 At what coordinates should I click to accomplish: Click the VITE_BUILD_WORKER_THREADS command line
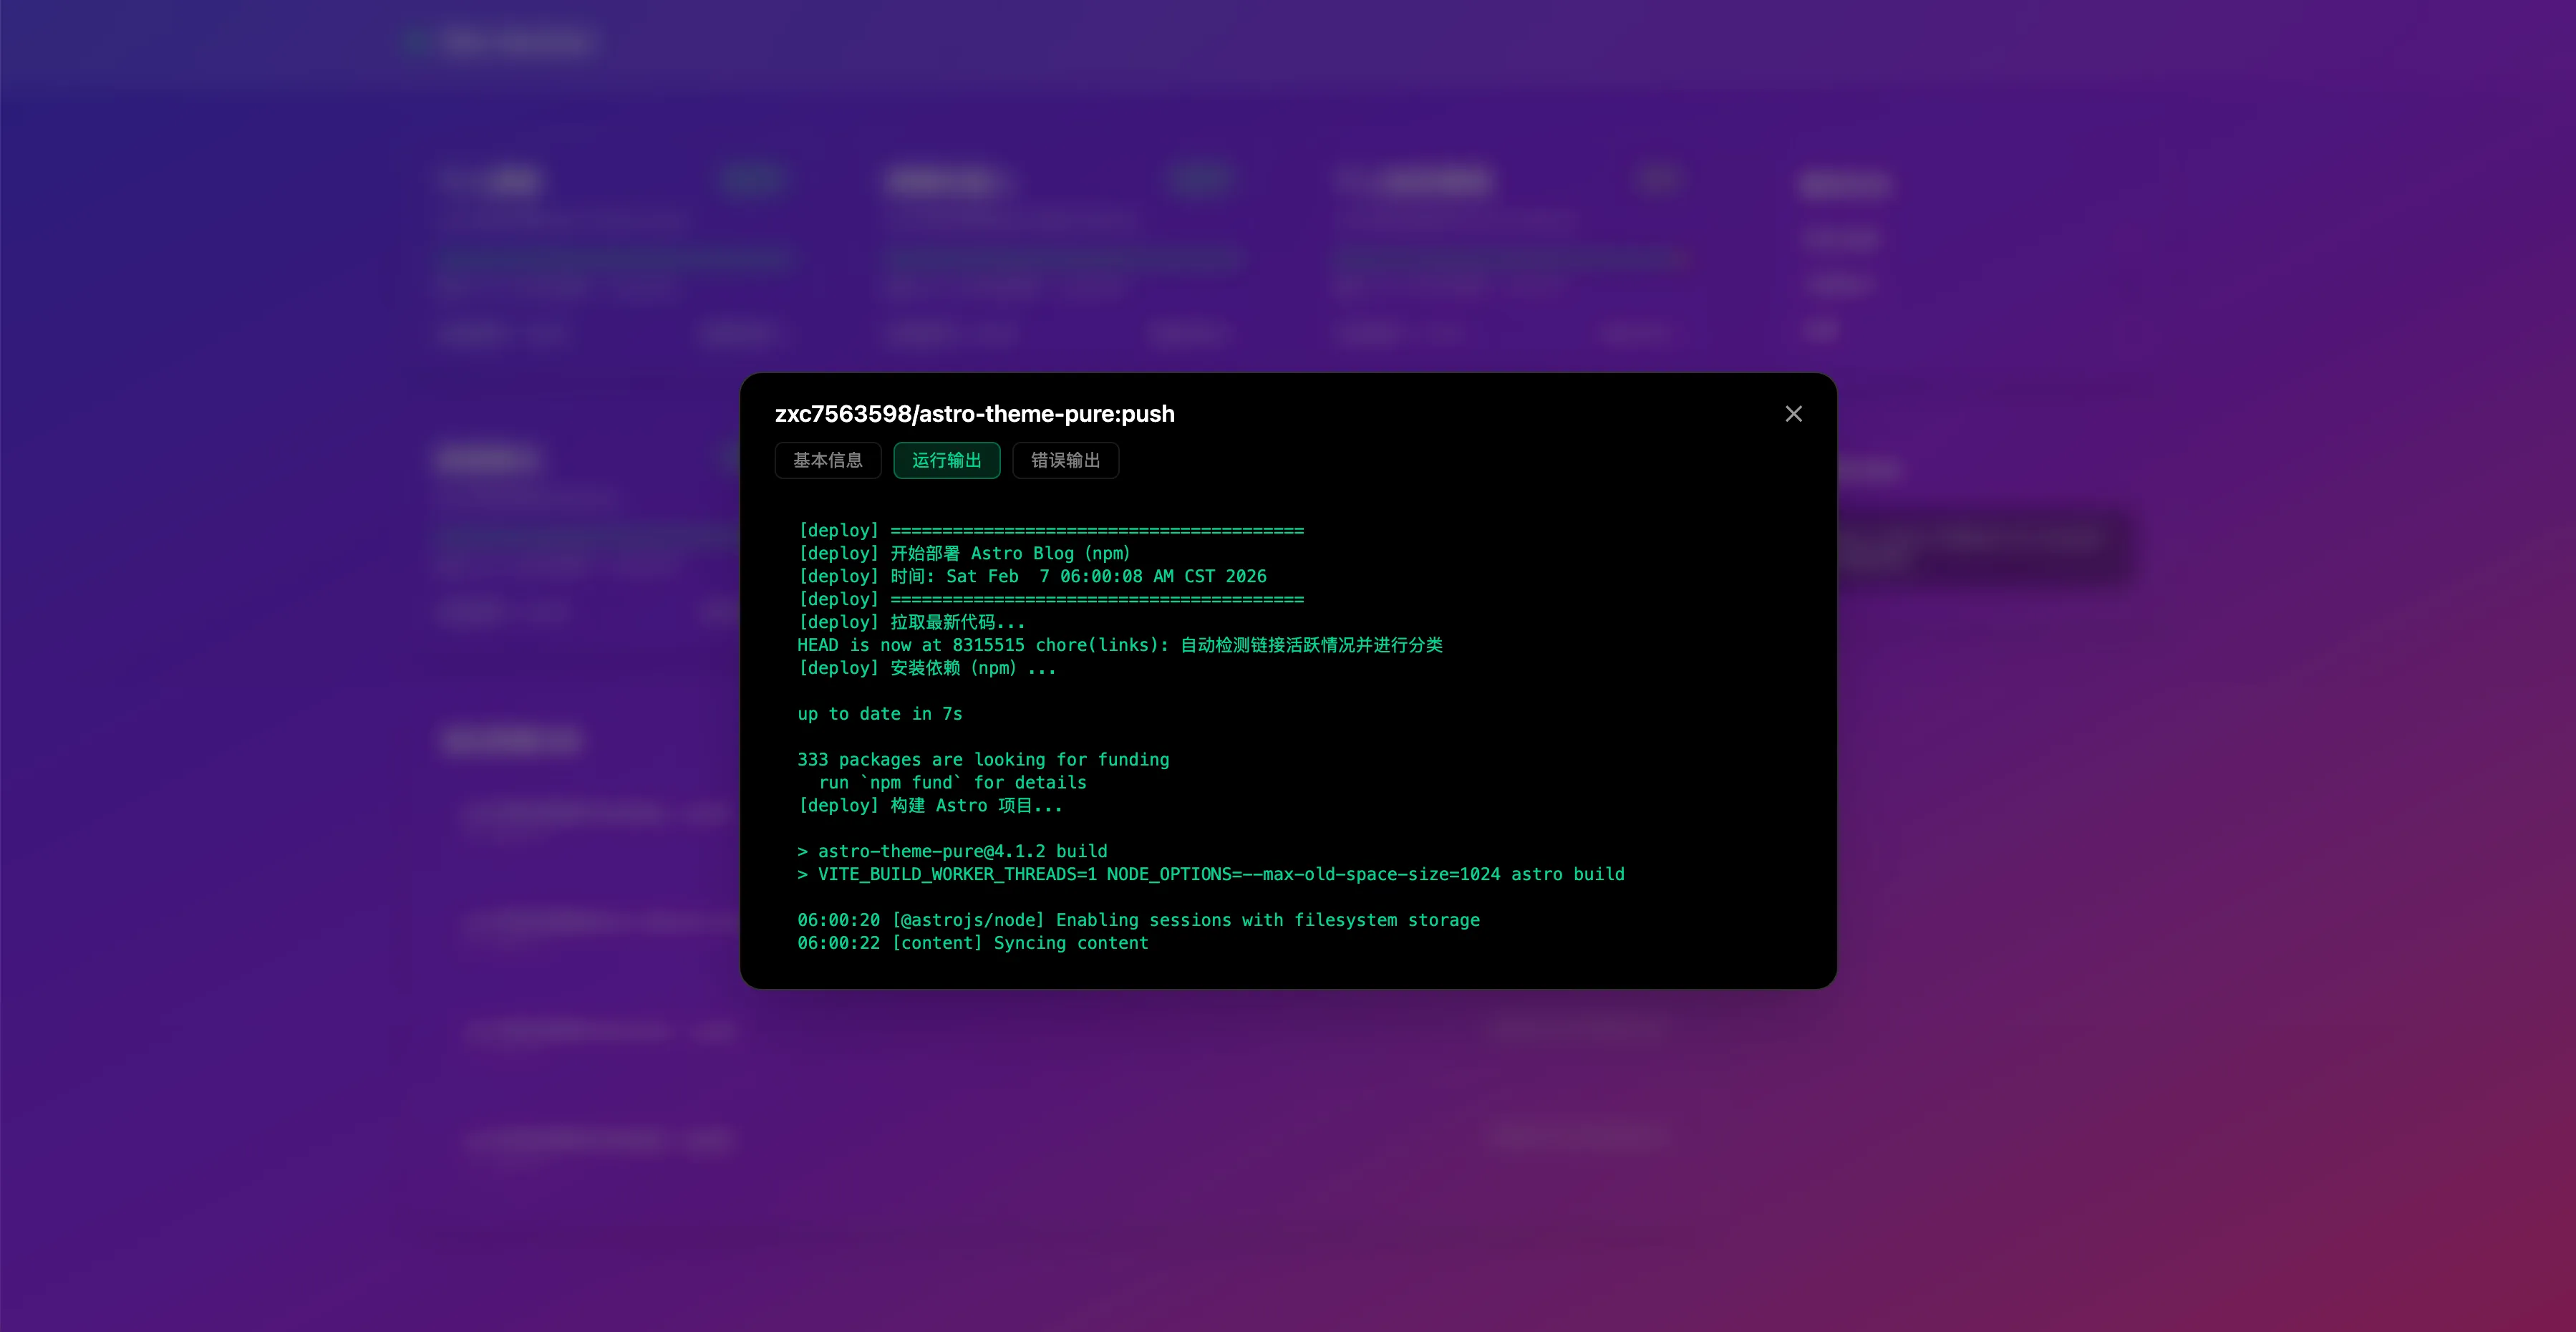tap(1210, 875)
